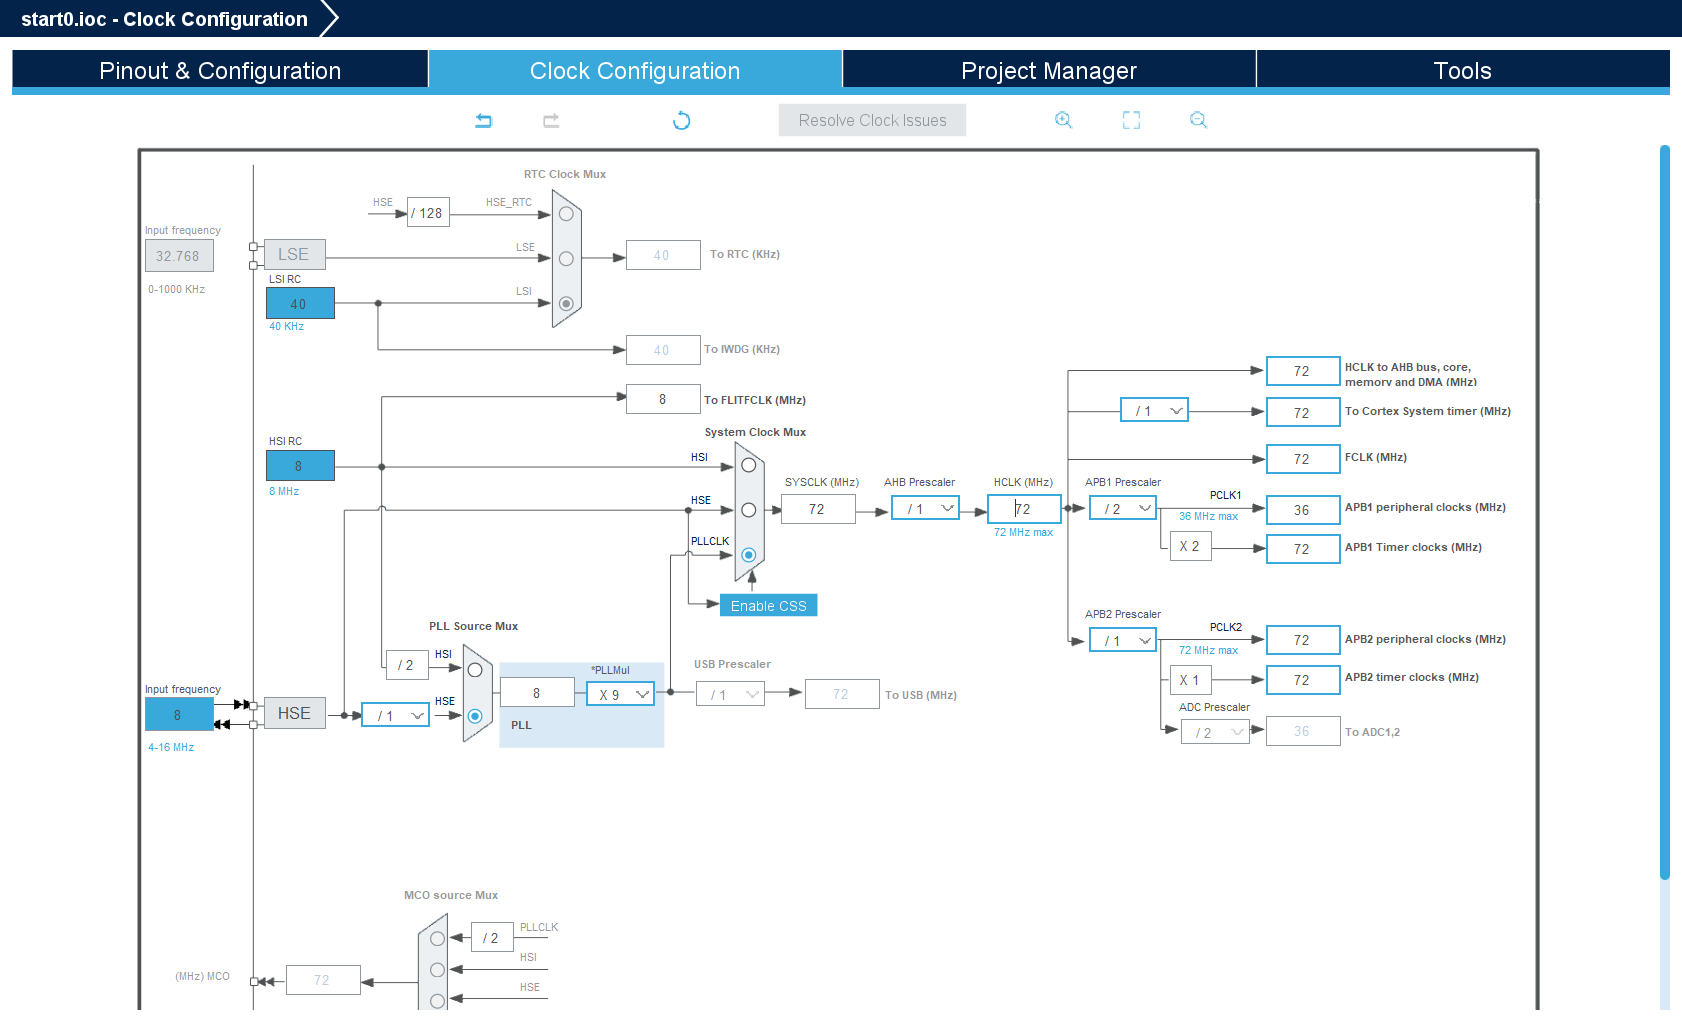Click the Enable CSS button
This screenshot has width=1682, height=1022.
[x=768, y=605]
